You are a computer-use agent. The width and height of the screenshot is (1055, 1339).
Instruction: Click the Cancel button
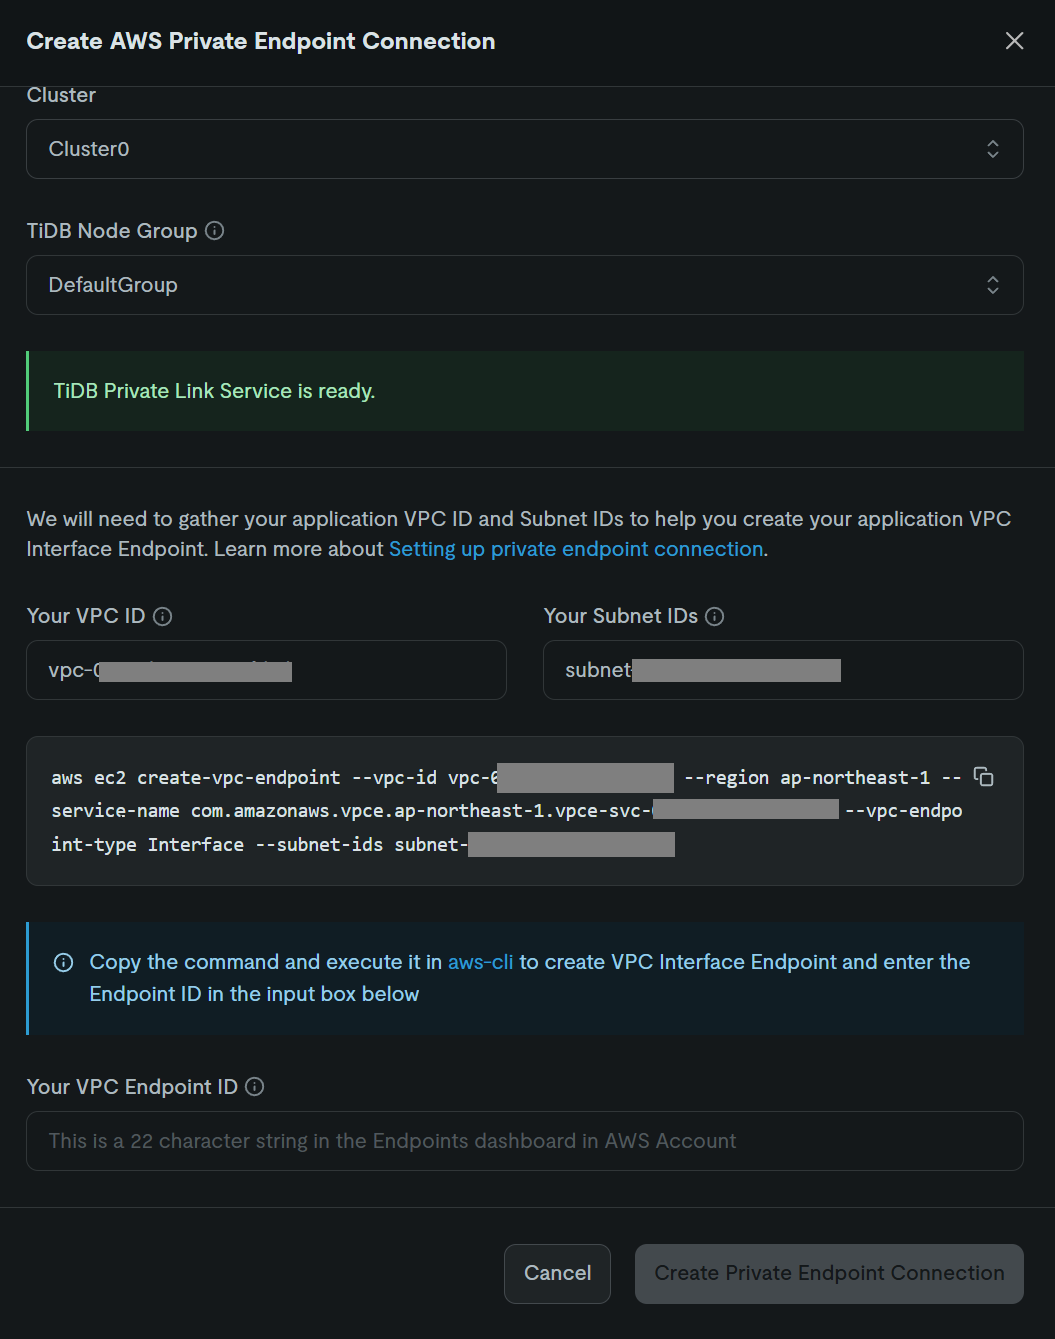coord(557,1273)
